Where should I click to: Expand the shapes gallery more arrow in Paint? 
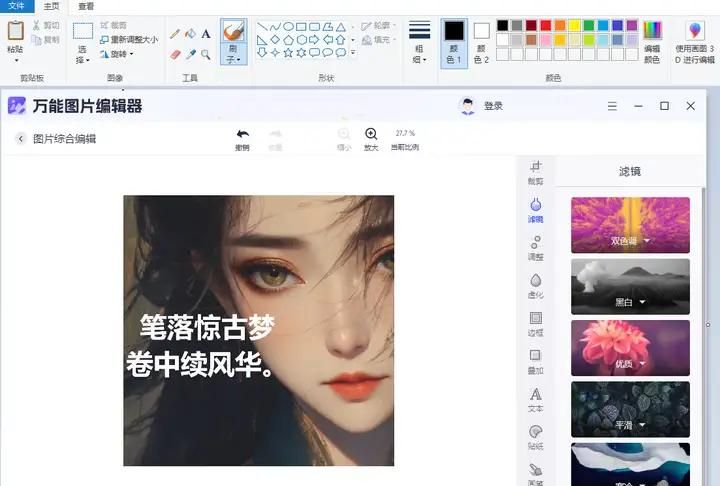click(353, 52)
